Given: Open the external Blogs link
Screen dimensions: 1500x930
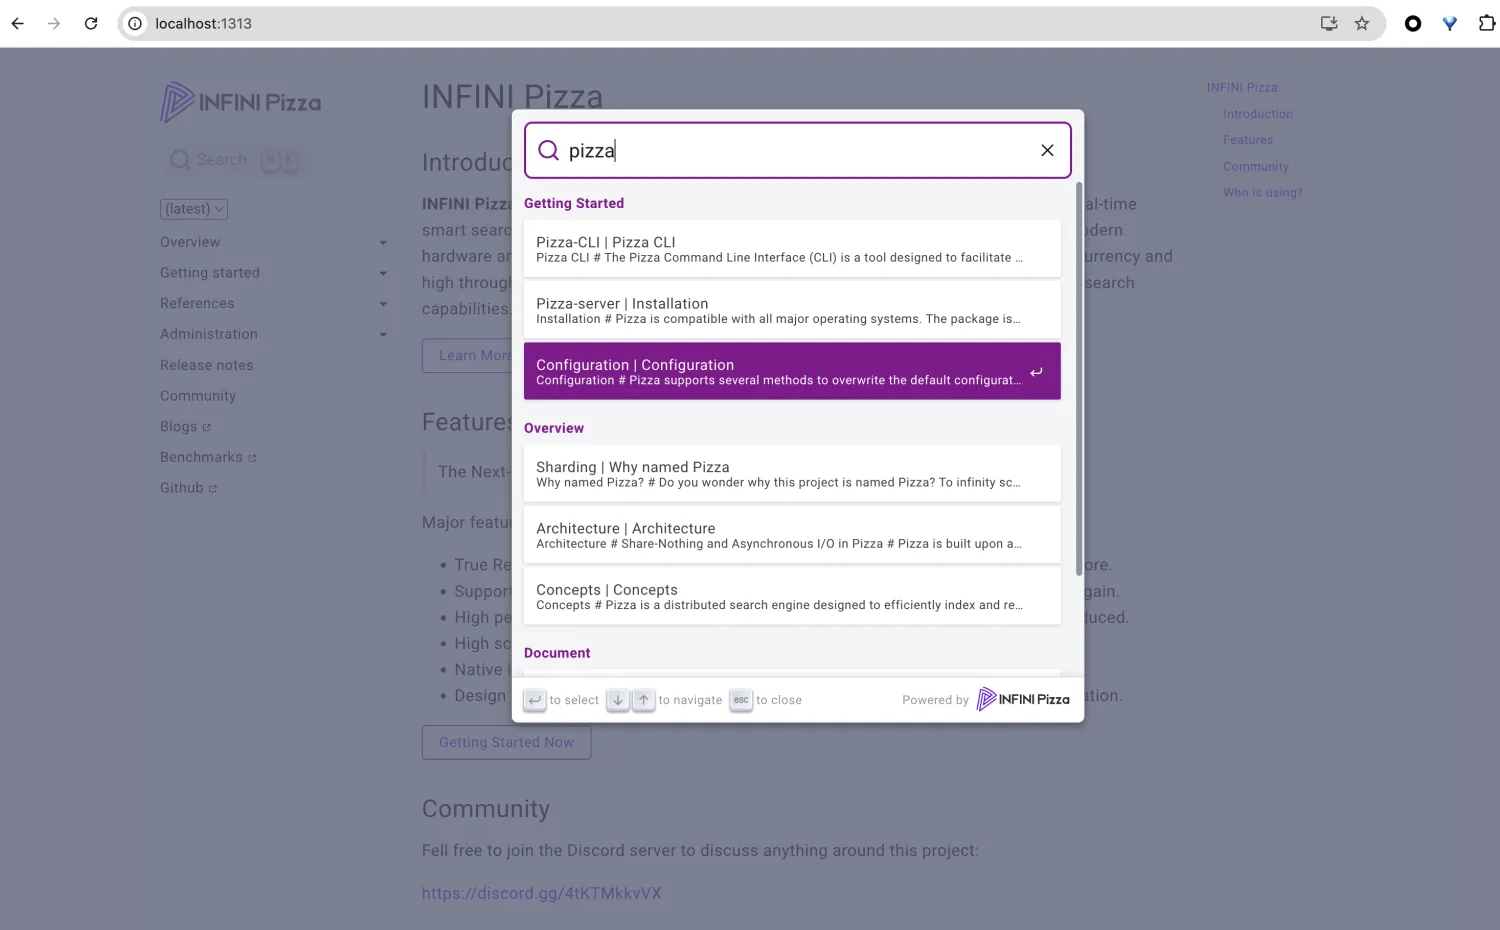Looking at the screenshot, I should (185, 427).
